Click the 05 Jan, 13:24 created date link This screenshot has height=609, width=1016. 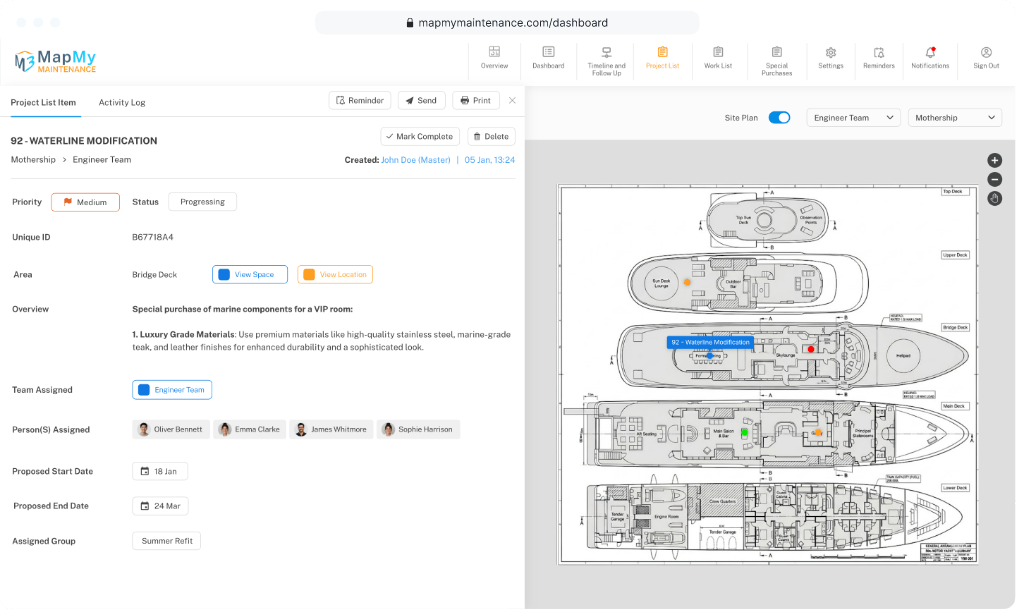489,160
